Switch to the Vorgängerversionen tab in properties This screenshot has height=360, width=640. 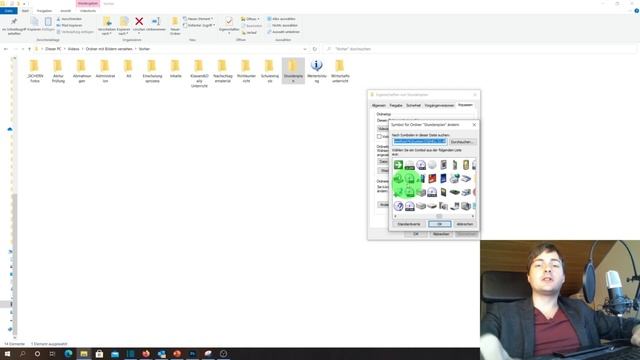(439, 105)
